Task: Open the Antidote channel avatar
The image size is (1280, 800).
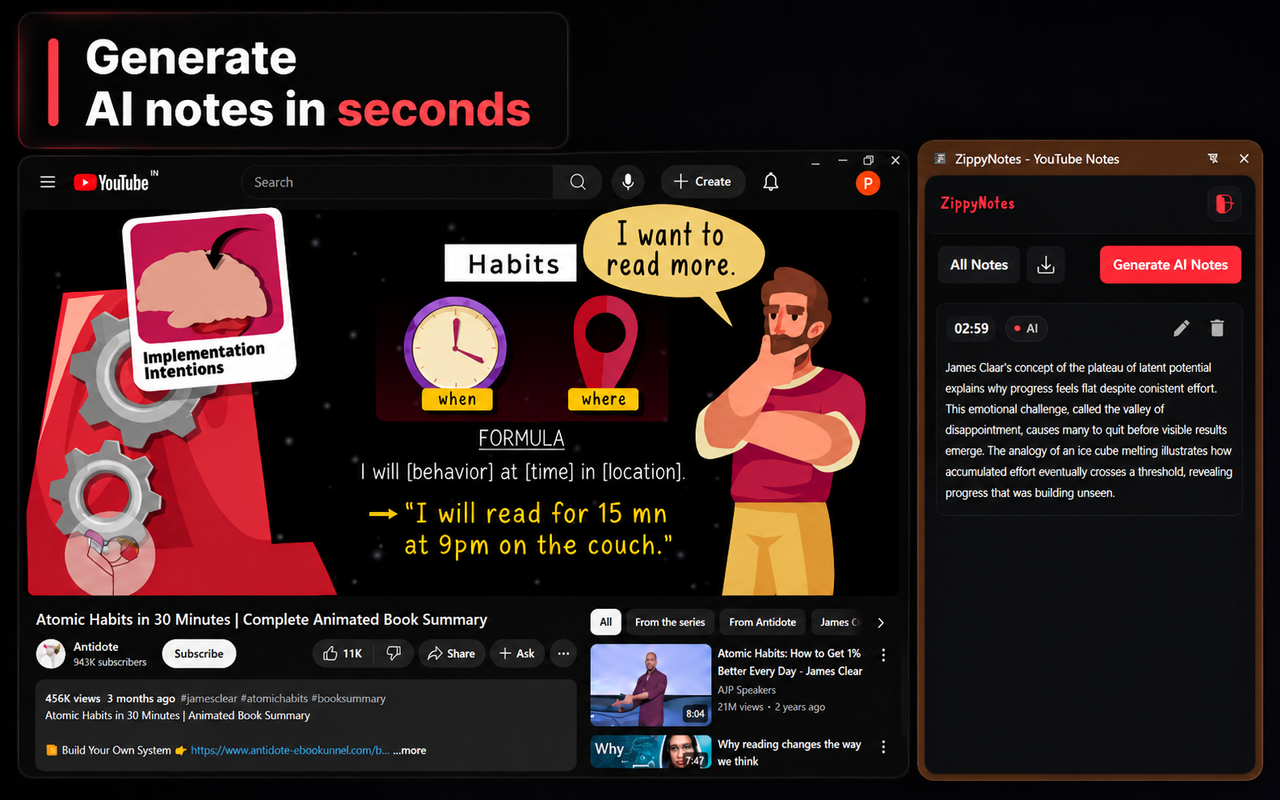Action: 51,654
